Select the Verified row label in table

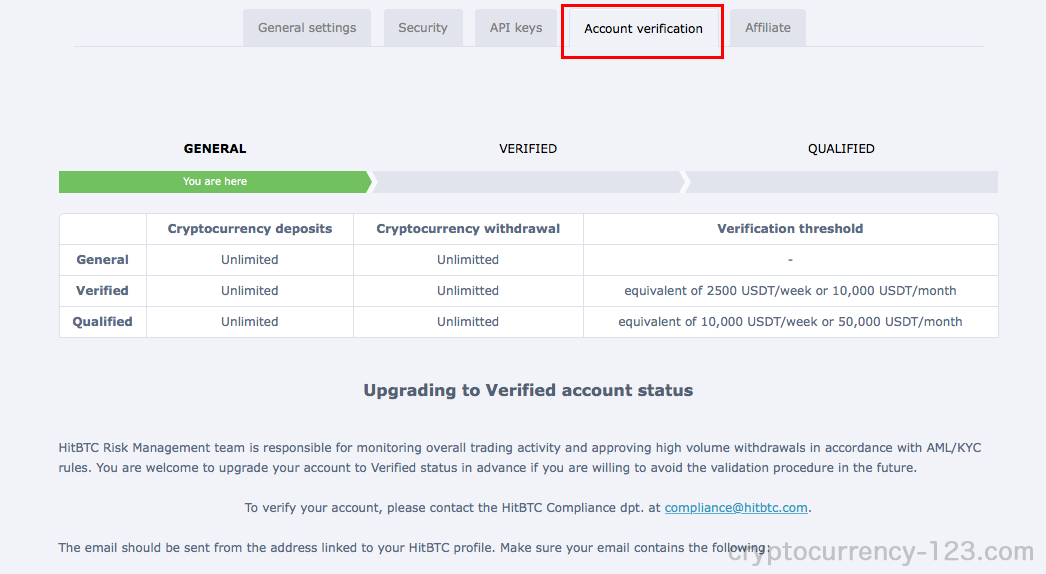tap(102, 291)
